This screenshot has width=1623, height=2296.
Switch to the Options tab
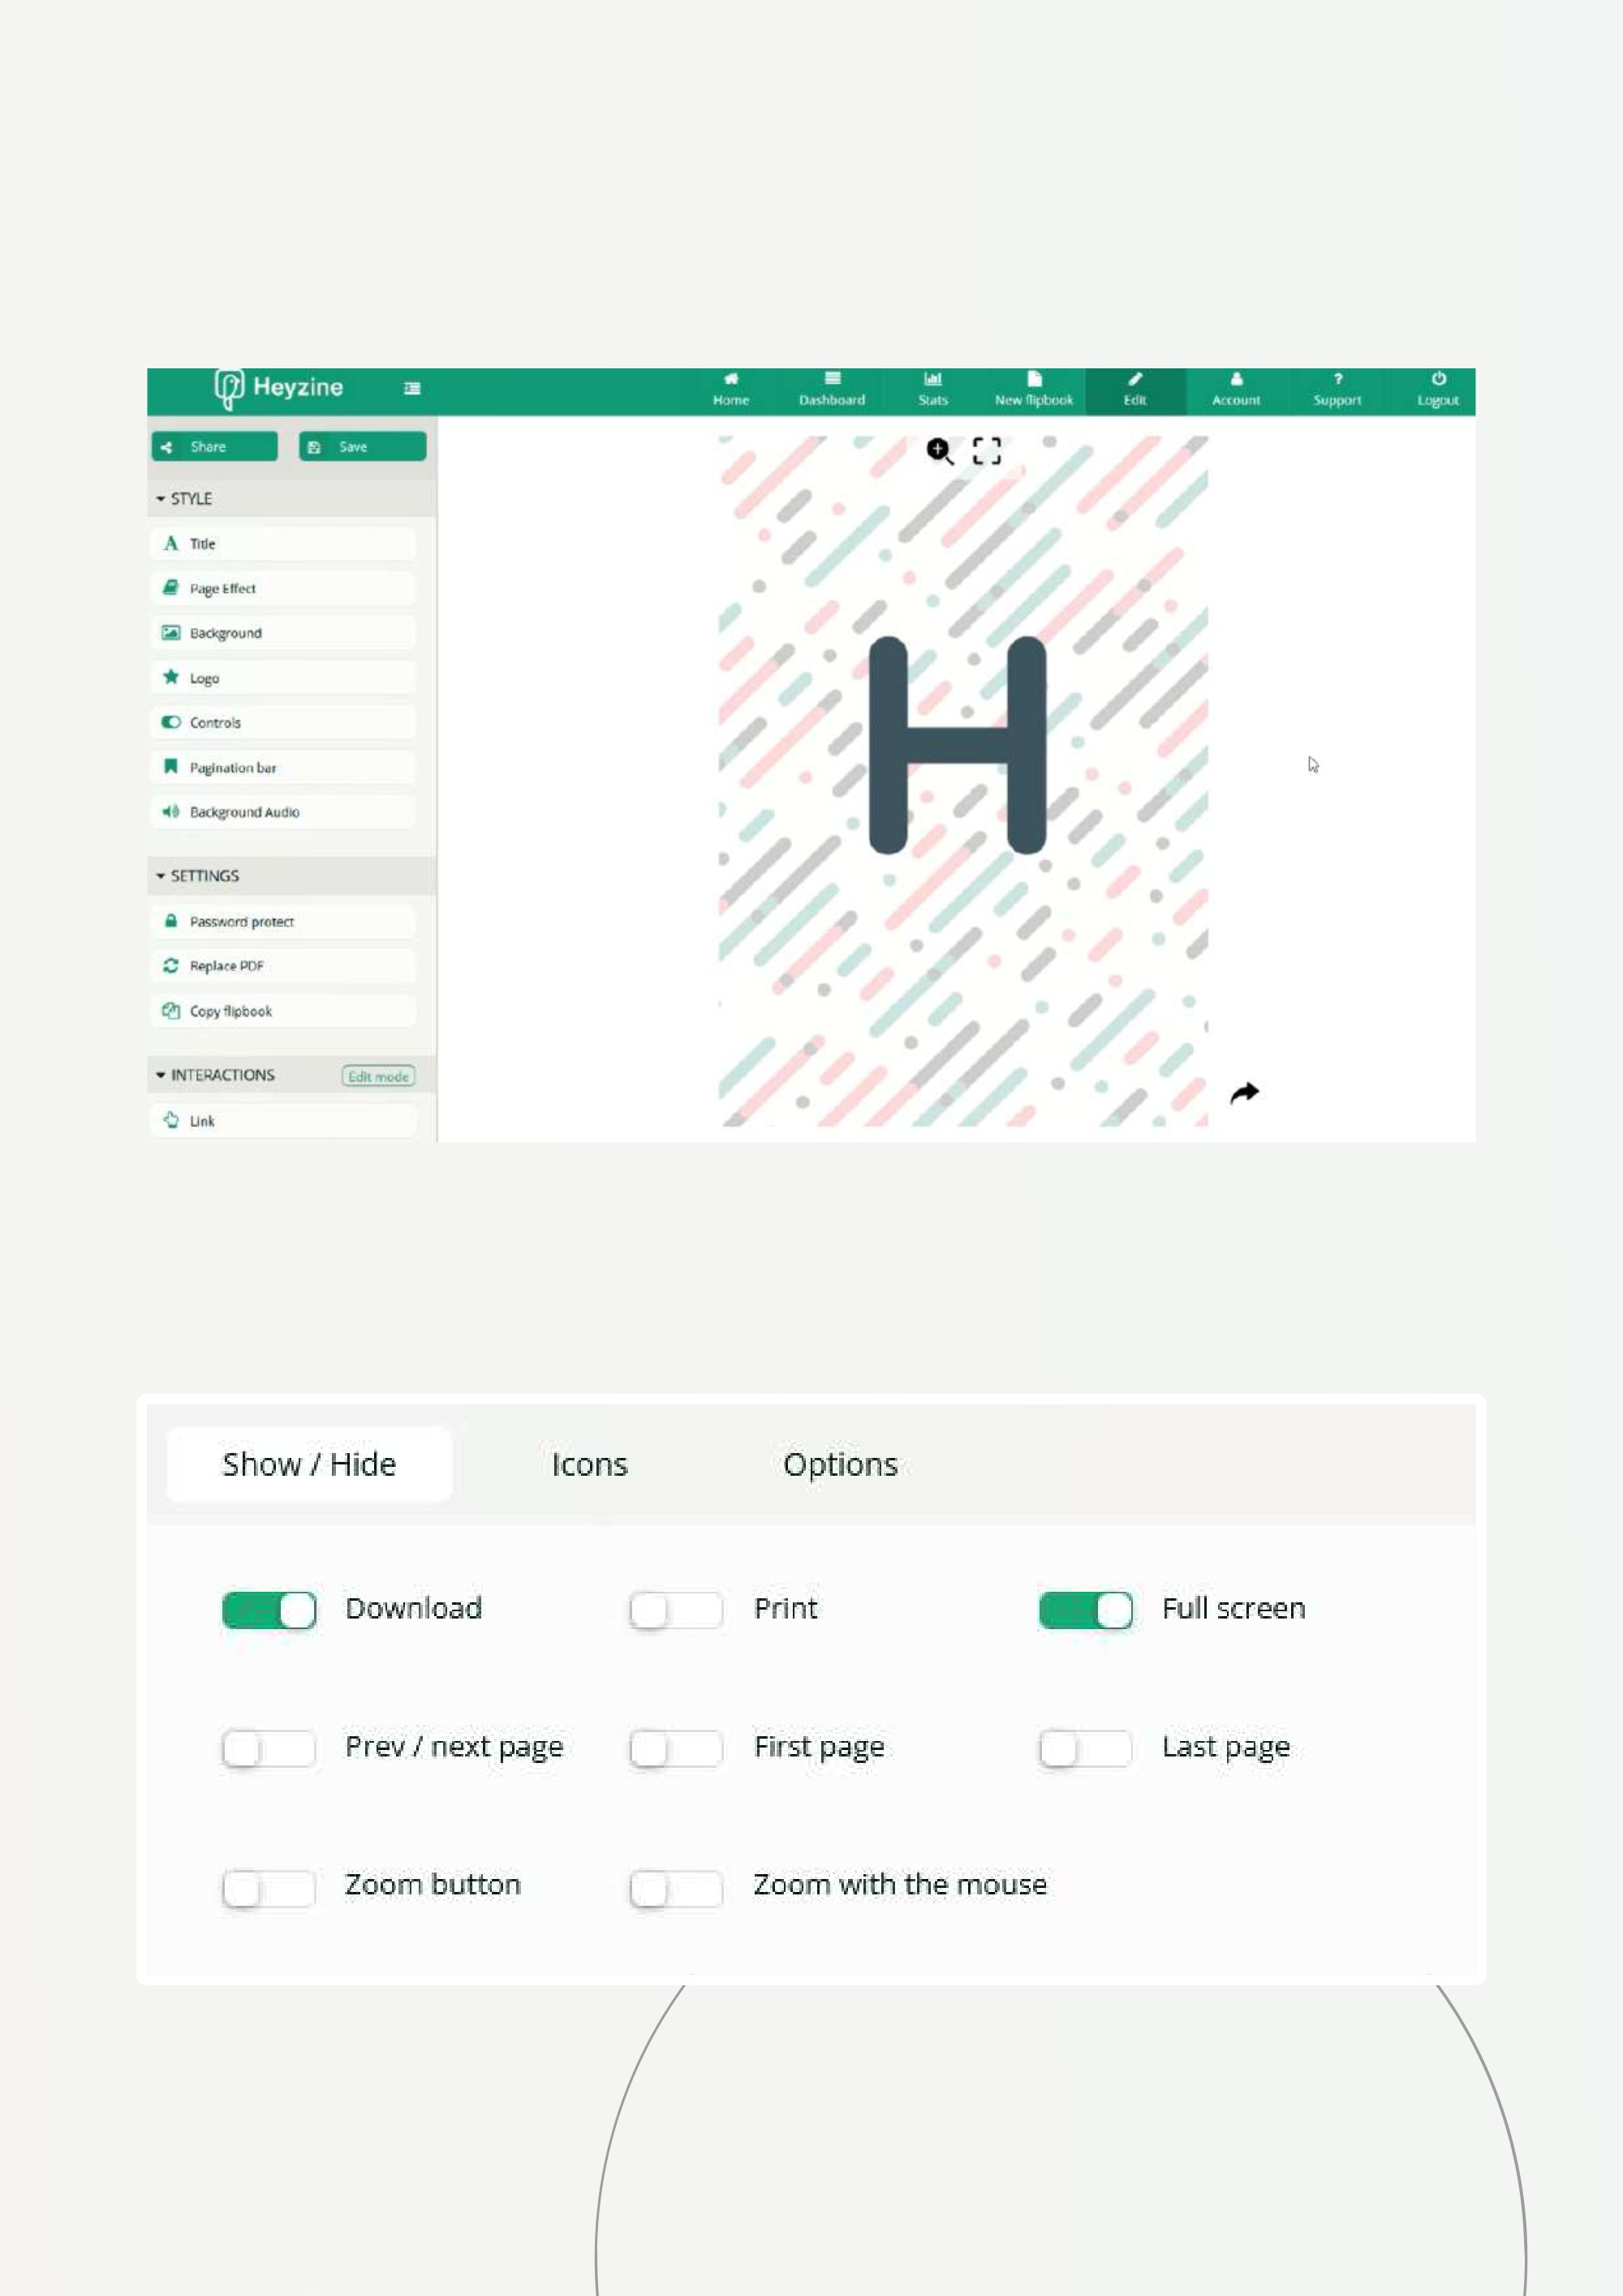pos(840,1464)
